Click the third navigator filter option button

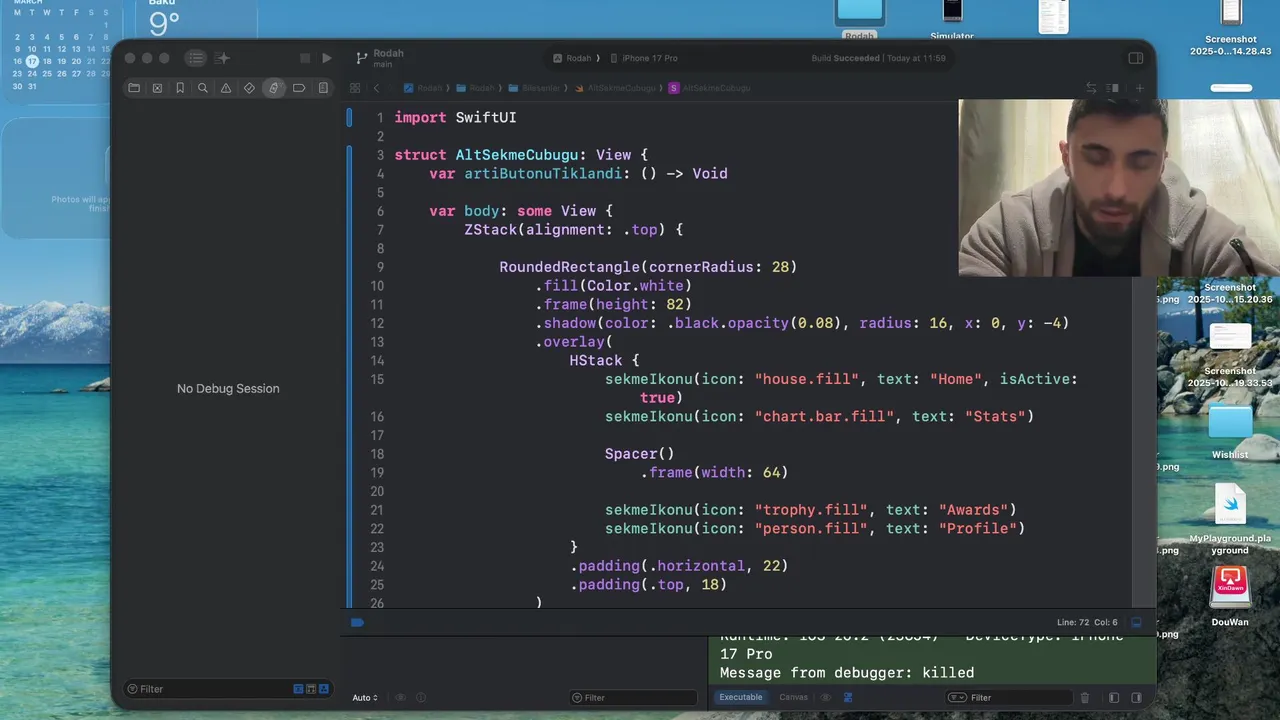click(324, 689)
